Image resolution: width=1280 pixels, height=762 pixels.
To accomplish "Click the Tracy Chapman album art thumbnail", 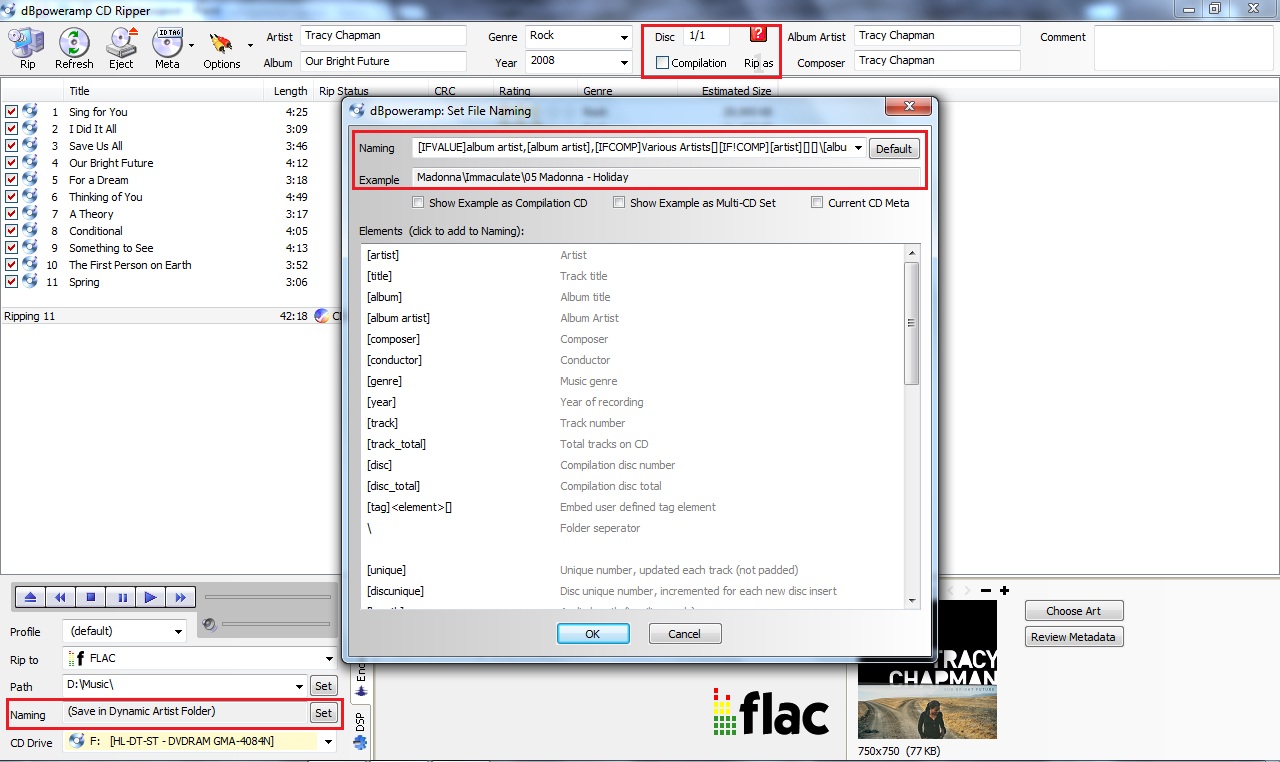I will [x=927, y=671].
